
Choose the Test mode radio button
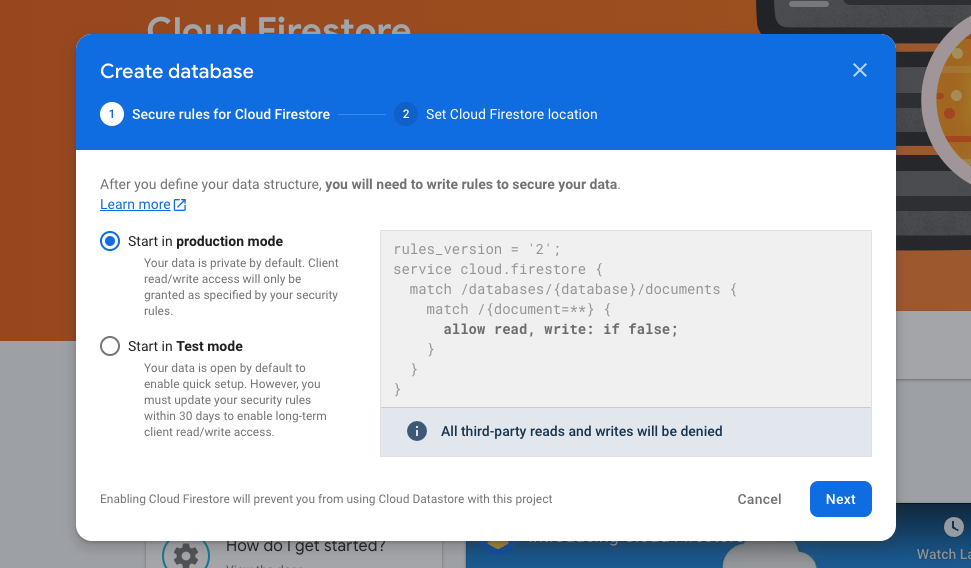pyautogui.click(x=110, y=346)
